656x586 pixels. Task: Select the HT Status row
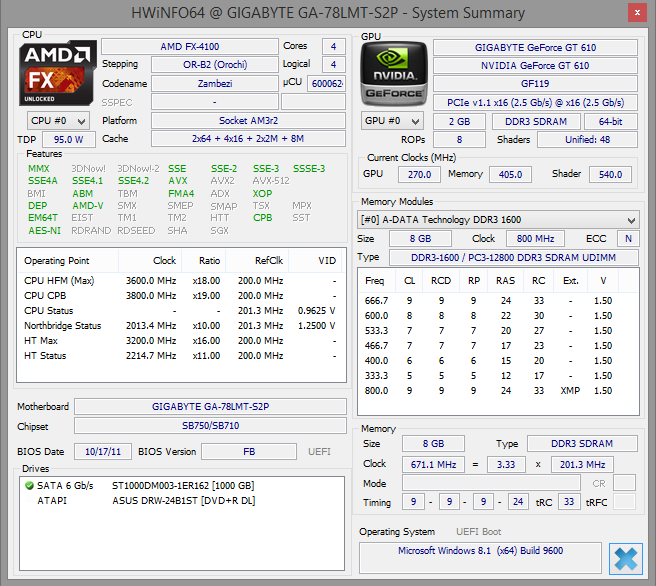click(x=180, y=356)
